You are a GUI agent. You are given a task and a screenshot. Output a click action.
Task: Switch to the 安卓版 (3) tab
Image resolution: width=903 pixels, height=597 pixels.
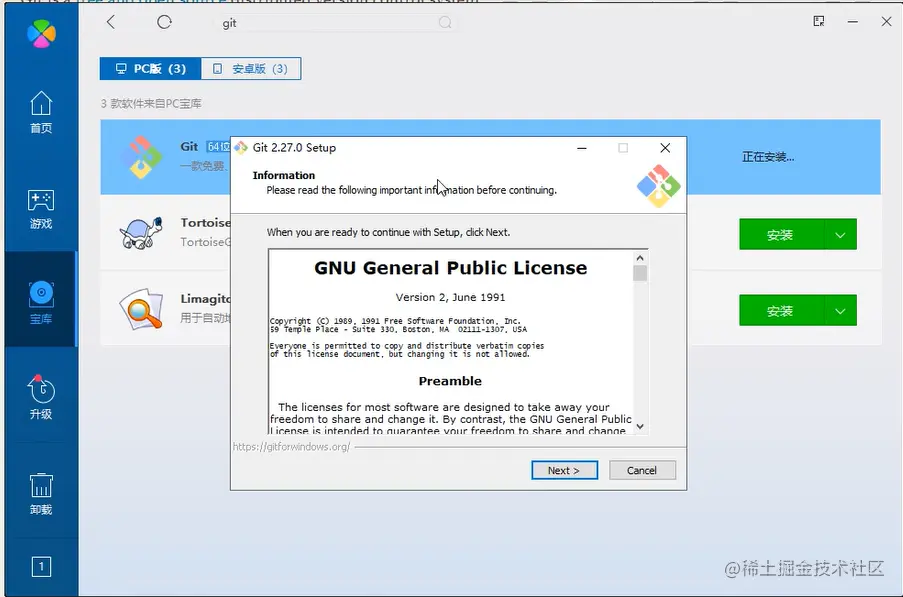click(251, 69)
